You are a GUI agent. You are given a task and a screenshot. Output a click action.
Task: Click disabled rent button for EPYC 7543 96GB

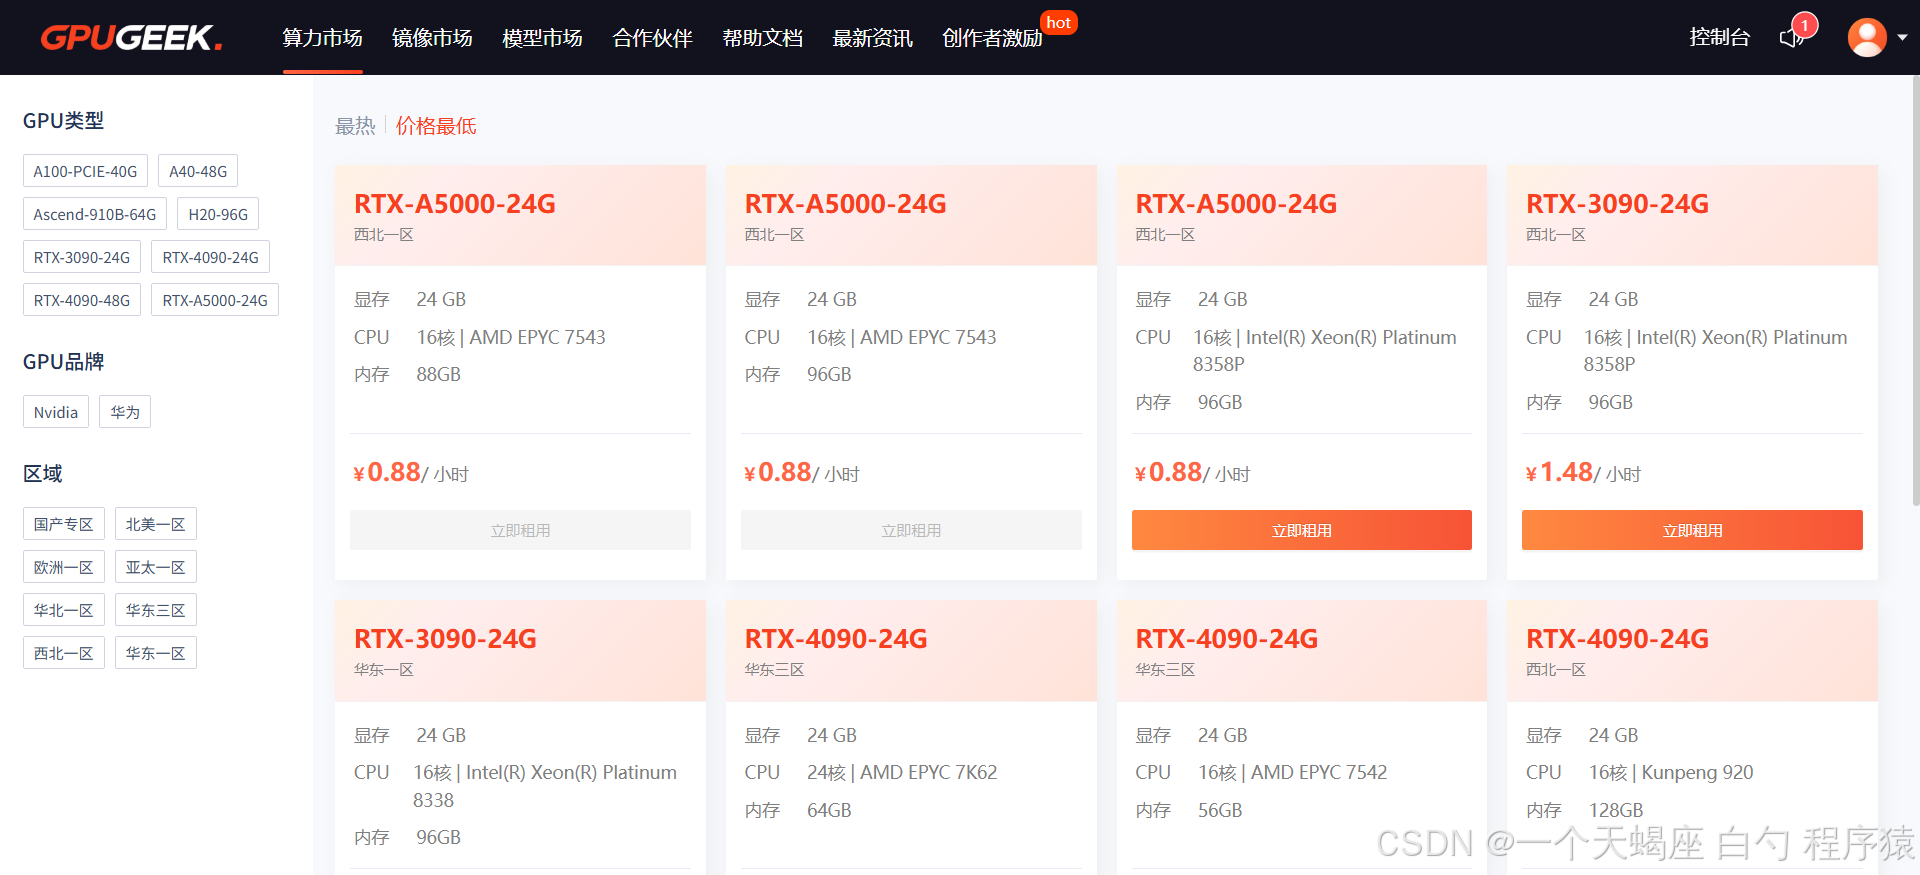[911, 530]
